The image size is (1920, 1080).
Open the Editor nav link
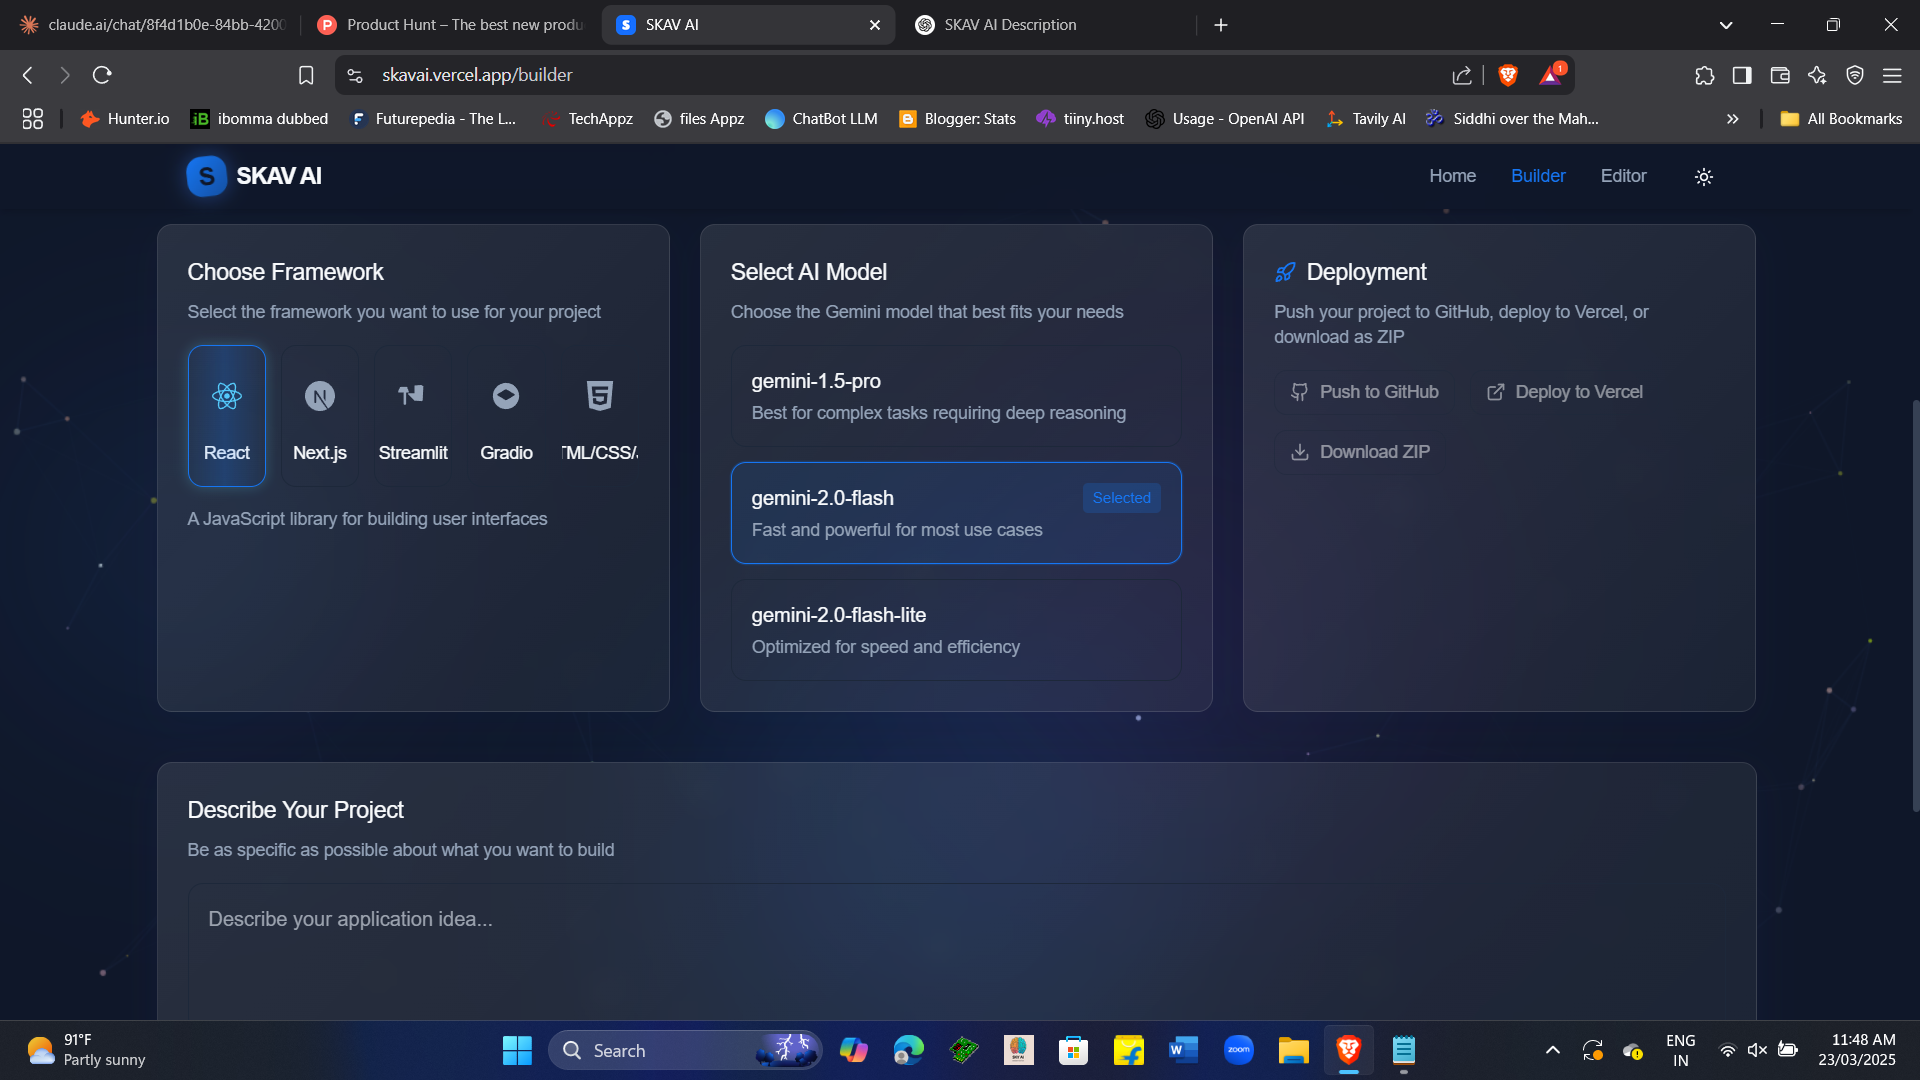point(1623,176)
